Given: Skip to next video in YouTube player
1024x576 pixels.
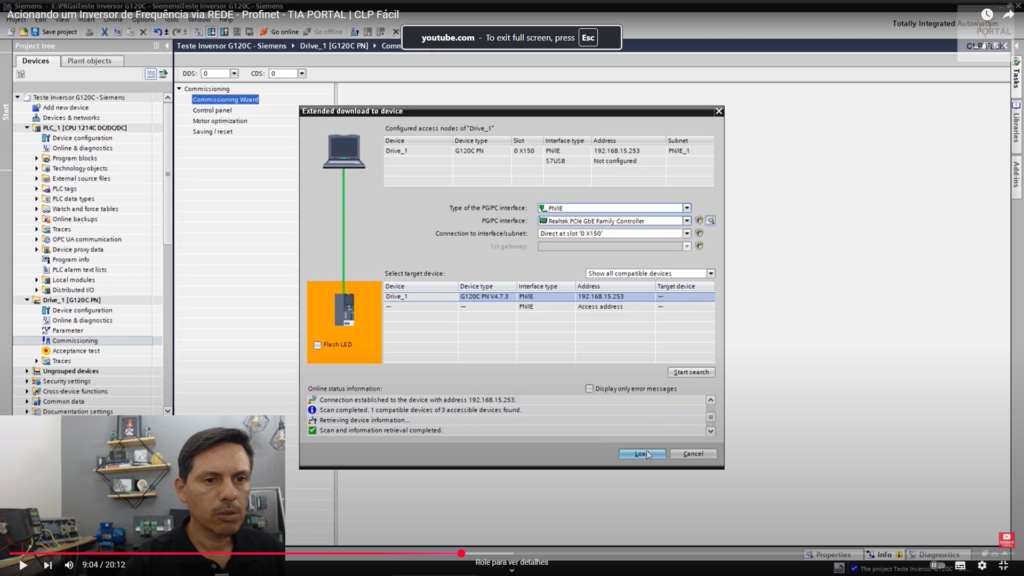Looking at the screenshot, I should pos(48,565).
